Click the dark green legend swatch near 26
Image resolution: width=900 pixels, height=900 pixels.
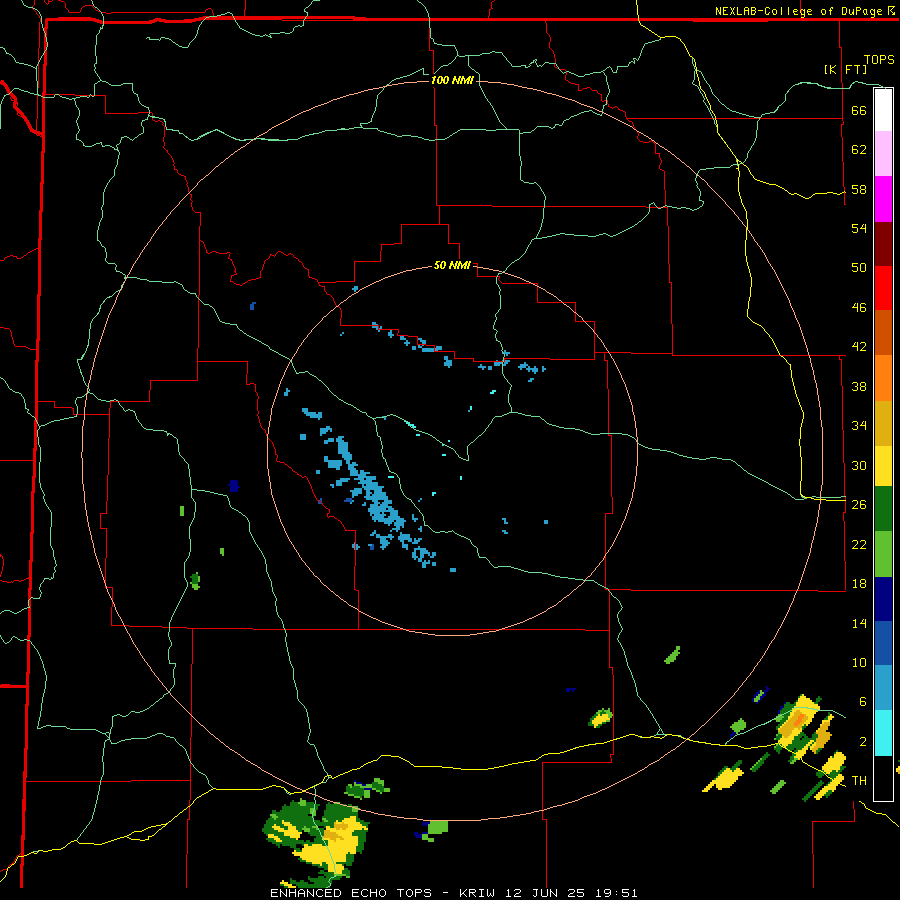pos(883,509)
